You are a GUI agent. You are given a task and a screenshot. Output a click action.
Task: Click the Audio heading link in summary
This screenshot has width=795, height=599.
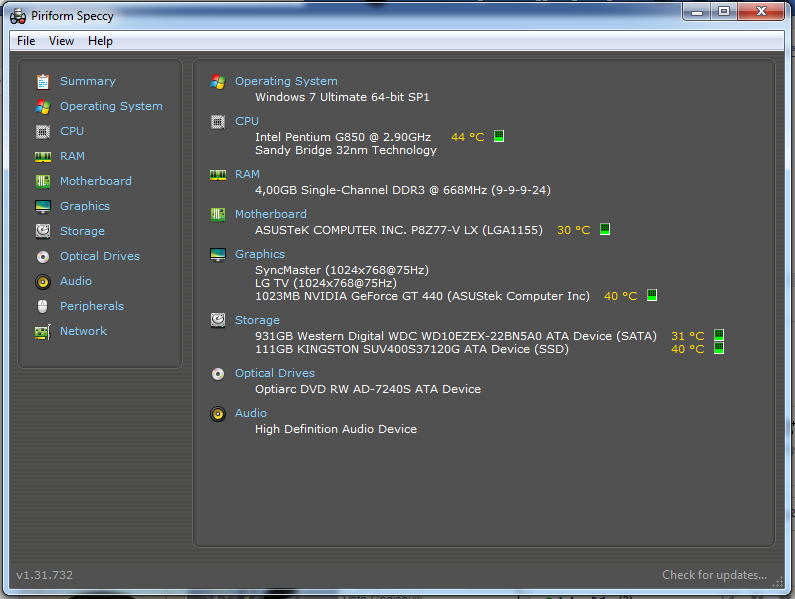tap(251, 413)
